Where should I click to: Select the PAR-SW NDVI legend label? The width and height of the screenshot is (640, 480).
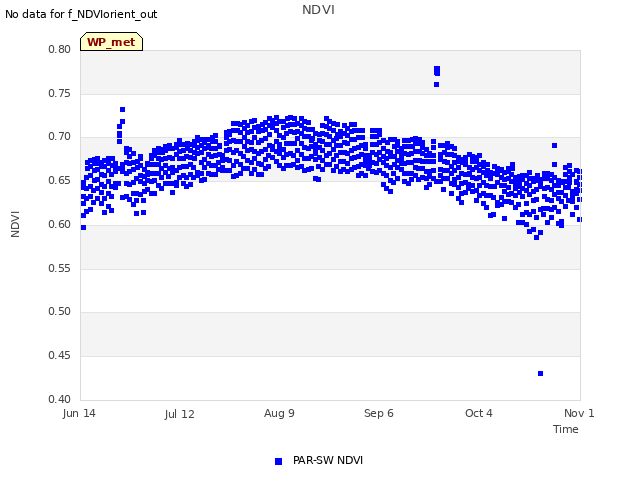pyautogui.click(x=328, y=460)
